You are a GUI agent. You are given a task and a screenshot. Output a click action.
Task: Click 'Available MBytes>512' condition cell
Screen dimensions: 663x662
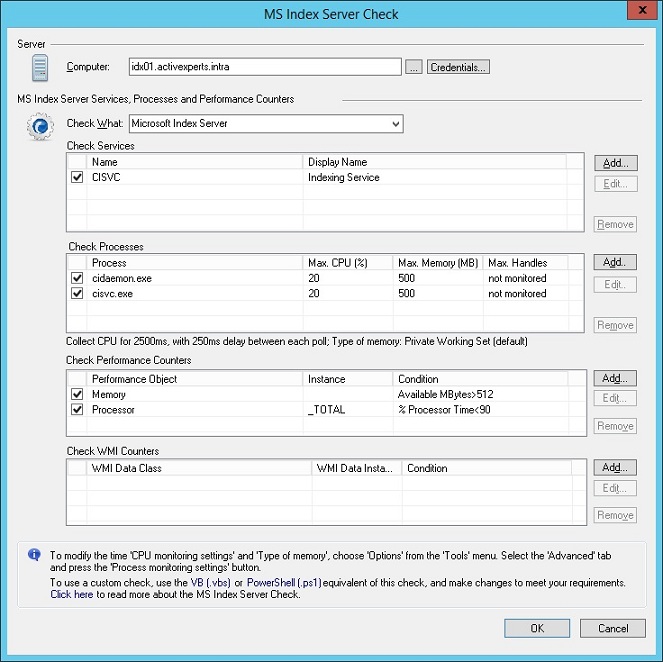click(x=446, y=394)
